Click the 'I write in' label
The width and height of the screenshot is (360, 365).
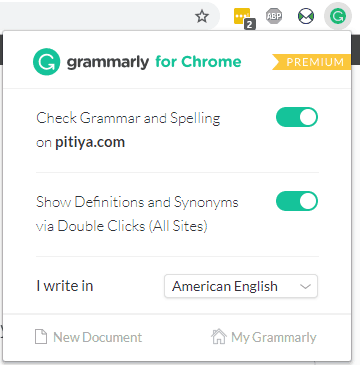(x=65, y=286)
